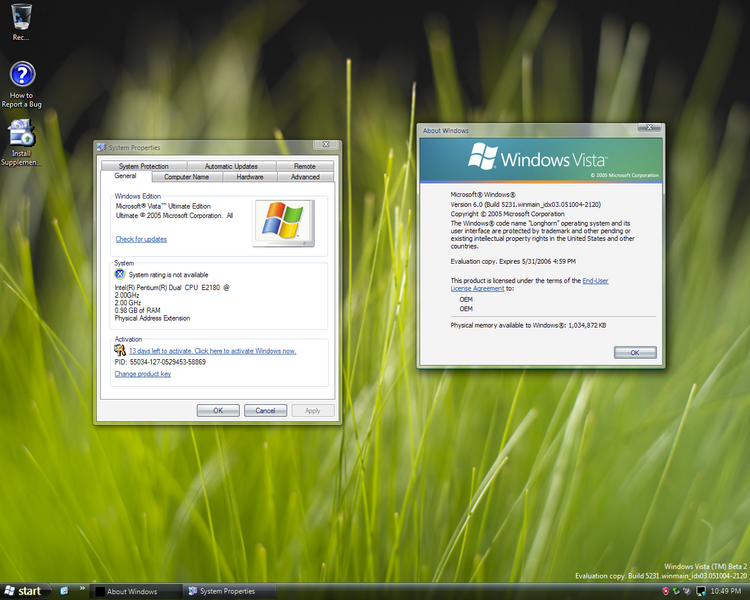Image resolution: width=750 pixels, height=600 pixels.
Task: Click the volume tray icon
Action: [687, 591]
